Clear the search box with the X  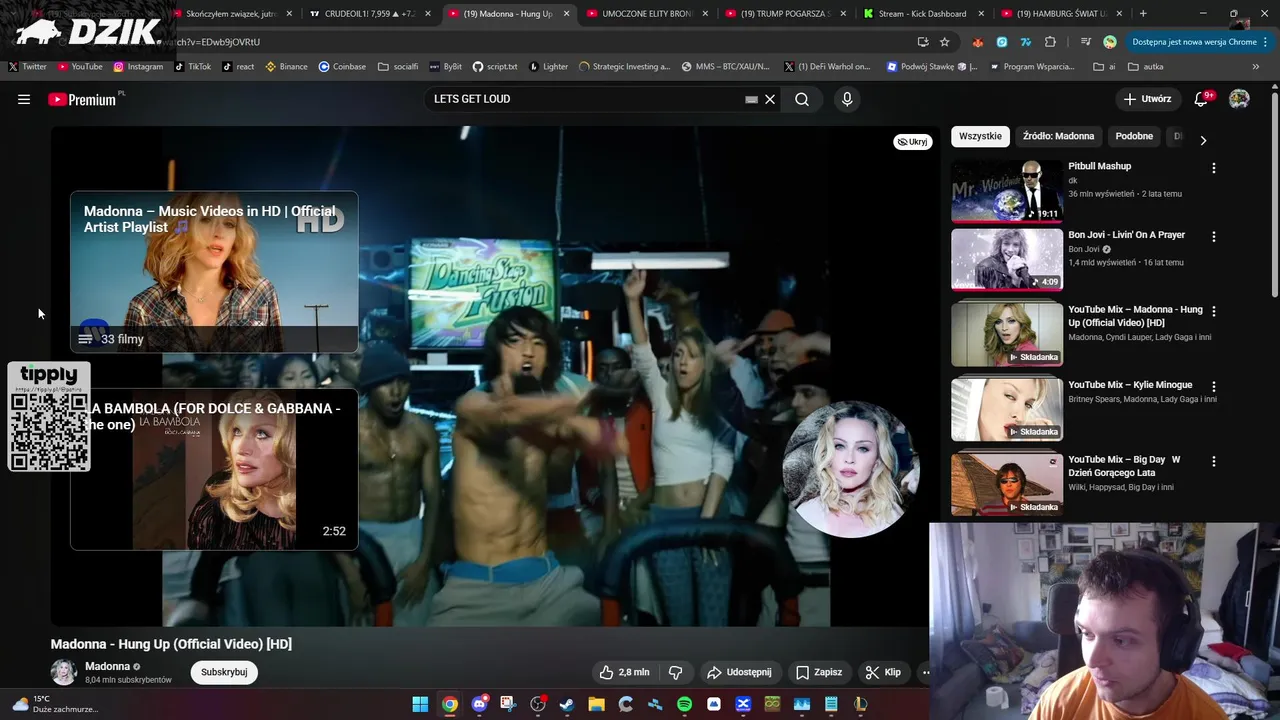[770, 99]
